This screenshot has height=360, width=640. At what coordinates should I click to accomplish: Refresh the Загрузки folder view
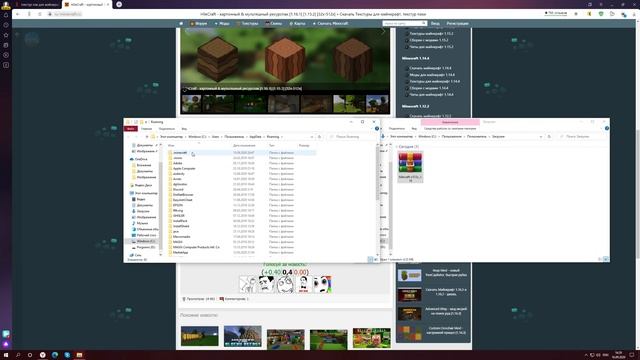tap(549, 136)
